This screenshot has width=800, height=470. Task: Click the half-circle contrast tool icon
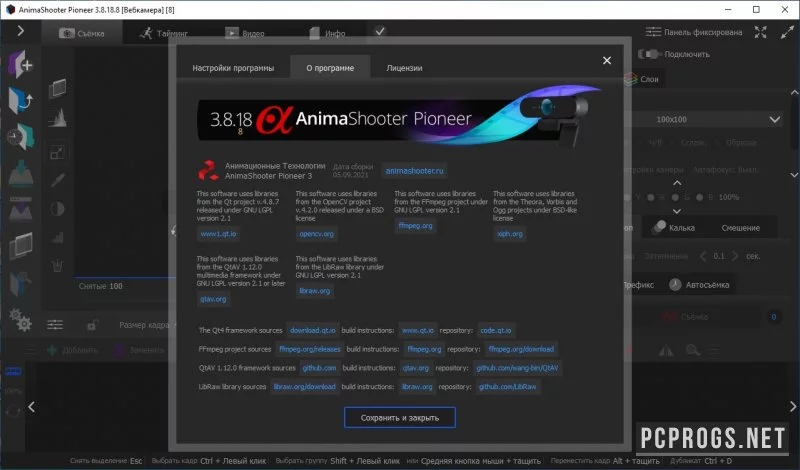pyautogui.click(x=58, y=209)
